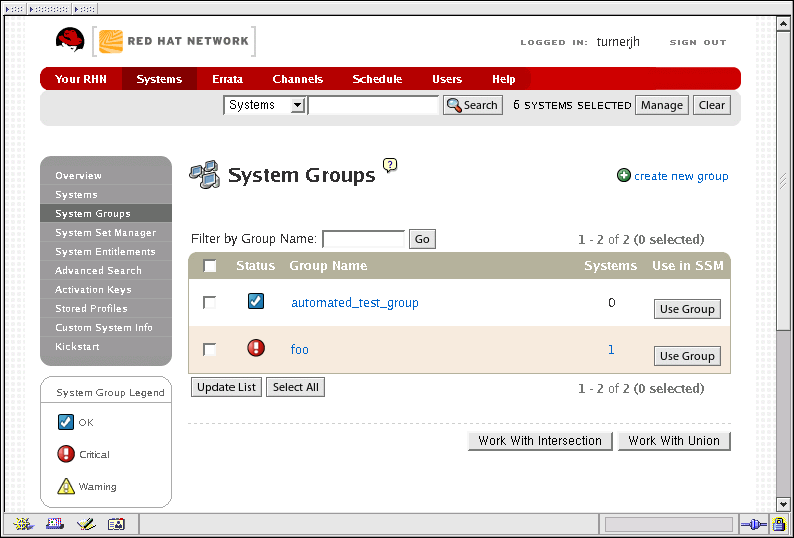Image resolution: width=794 pixels, height=538 pixels.
Task: Open Activation Keys in sidebar
Action: click(106, 289)
